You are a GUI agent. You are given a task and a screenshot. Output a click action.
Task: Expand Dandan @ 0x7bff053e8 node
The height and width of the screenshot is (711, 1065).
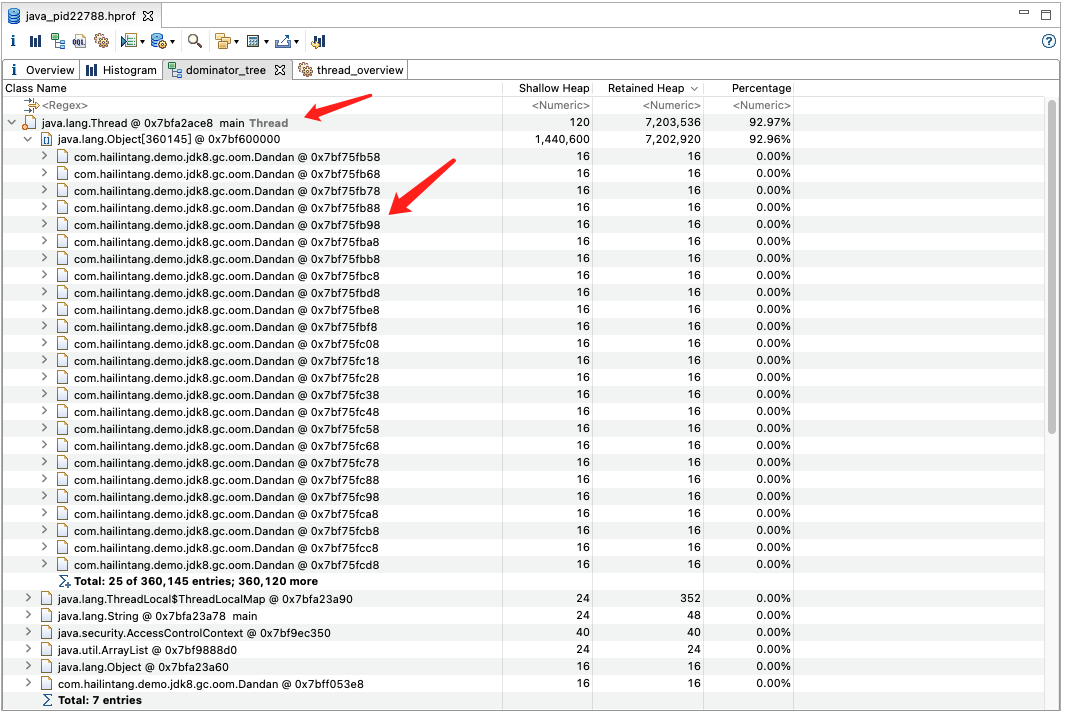click(x=28, y=682)
